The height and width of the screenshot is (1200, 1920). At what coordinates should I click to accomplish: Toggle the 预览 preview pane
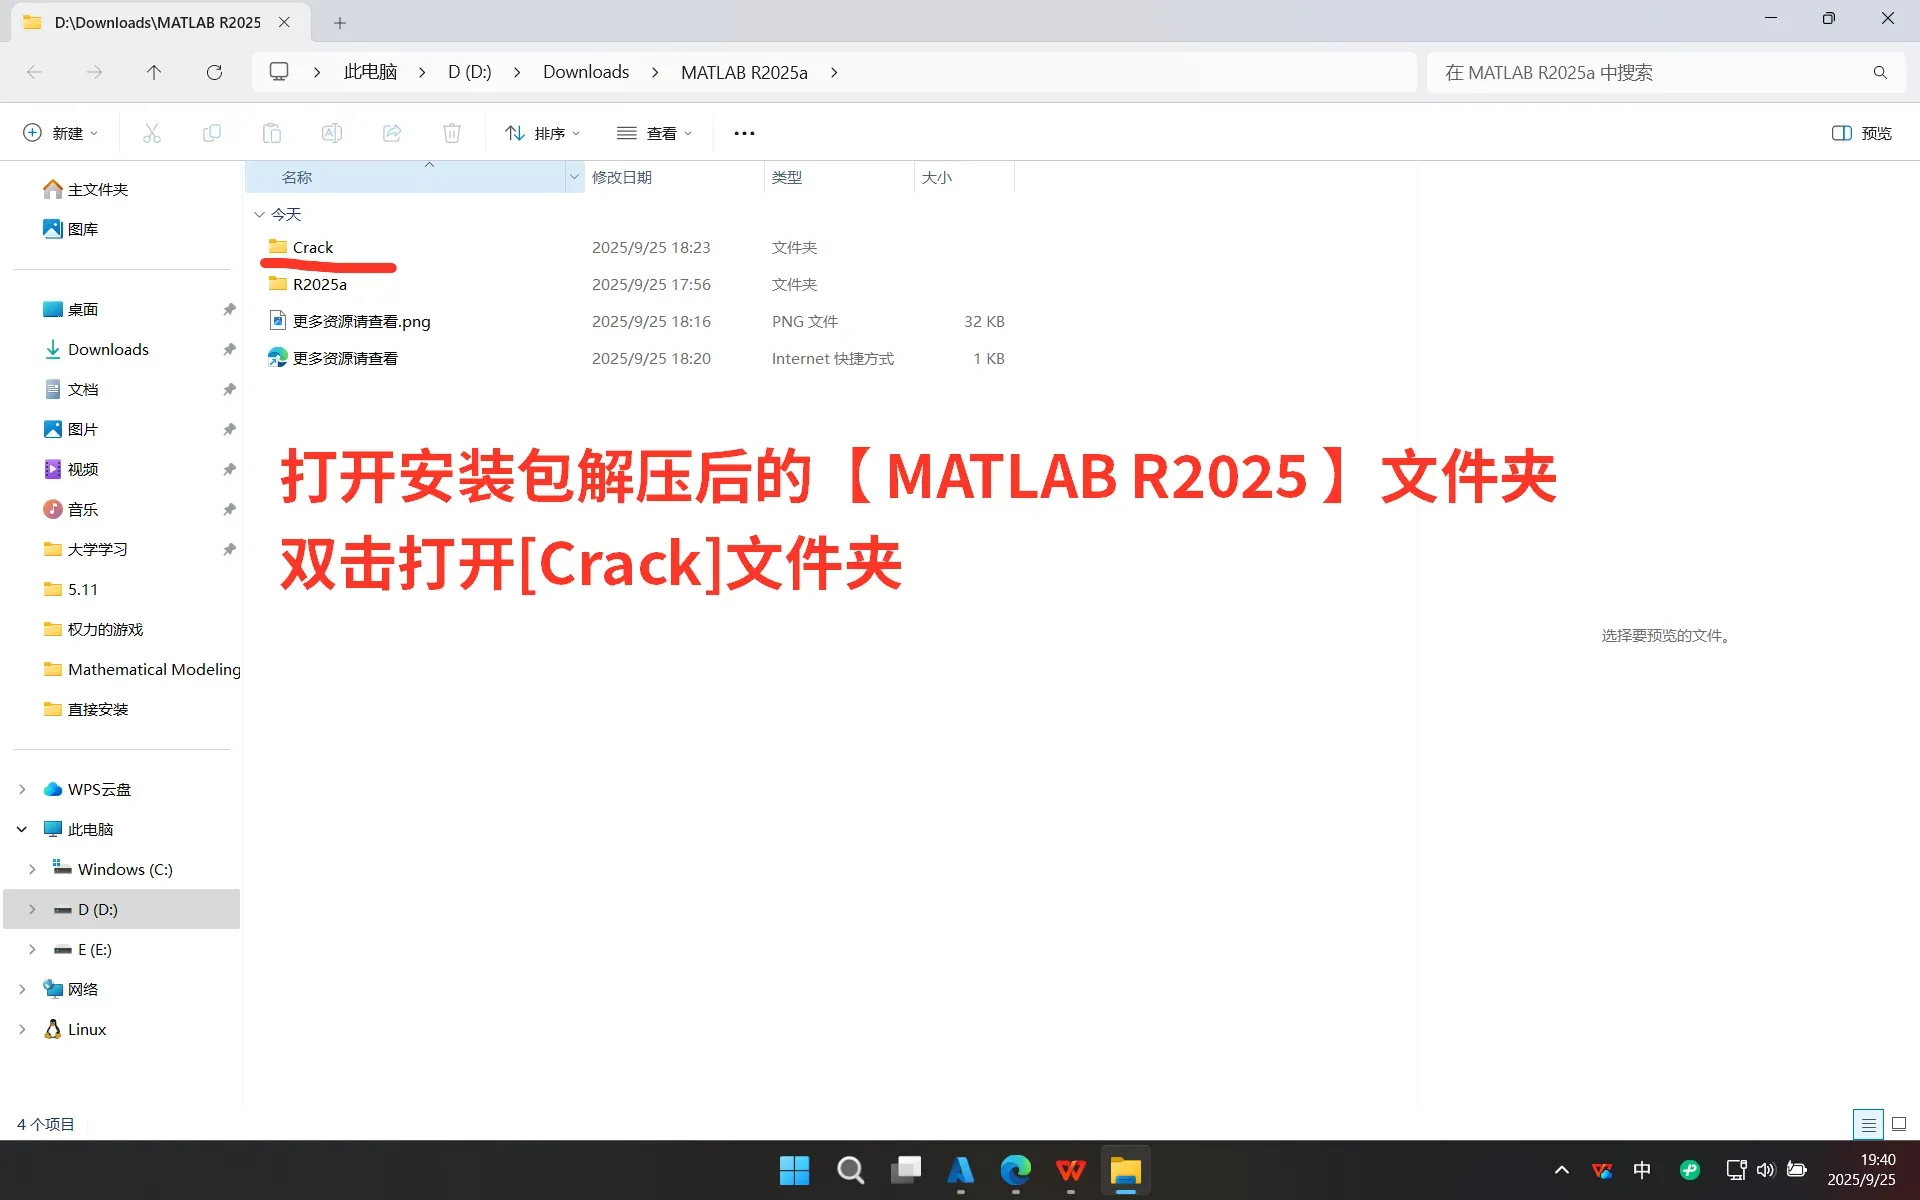(1861, 132)
